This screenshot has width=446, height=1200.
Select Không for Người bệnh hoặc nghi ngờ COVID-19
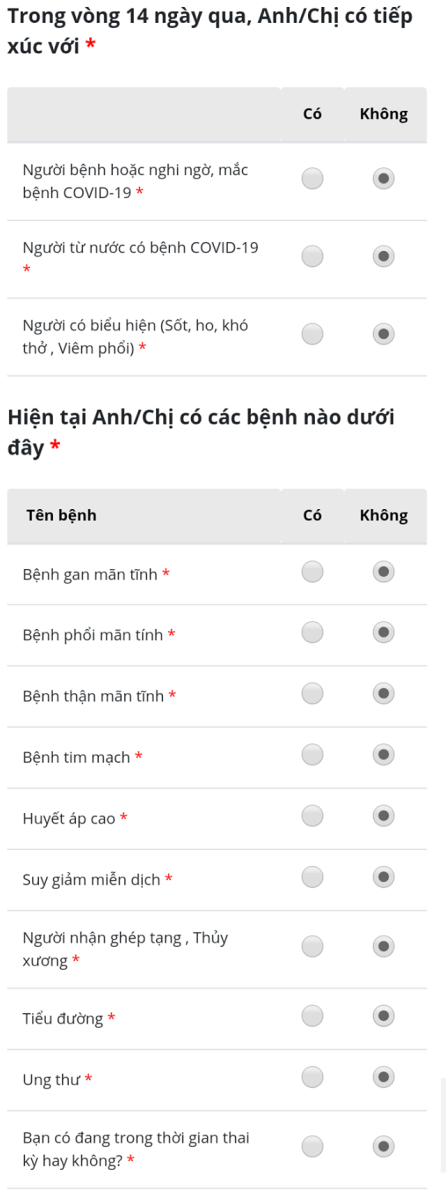point(383,179)
